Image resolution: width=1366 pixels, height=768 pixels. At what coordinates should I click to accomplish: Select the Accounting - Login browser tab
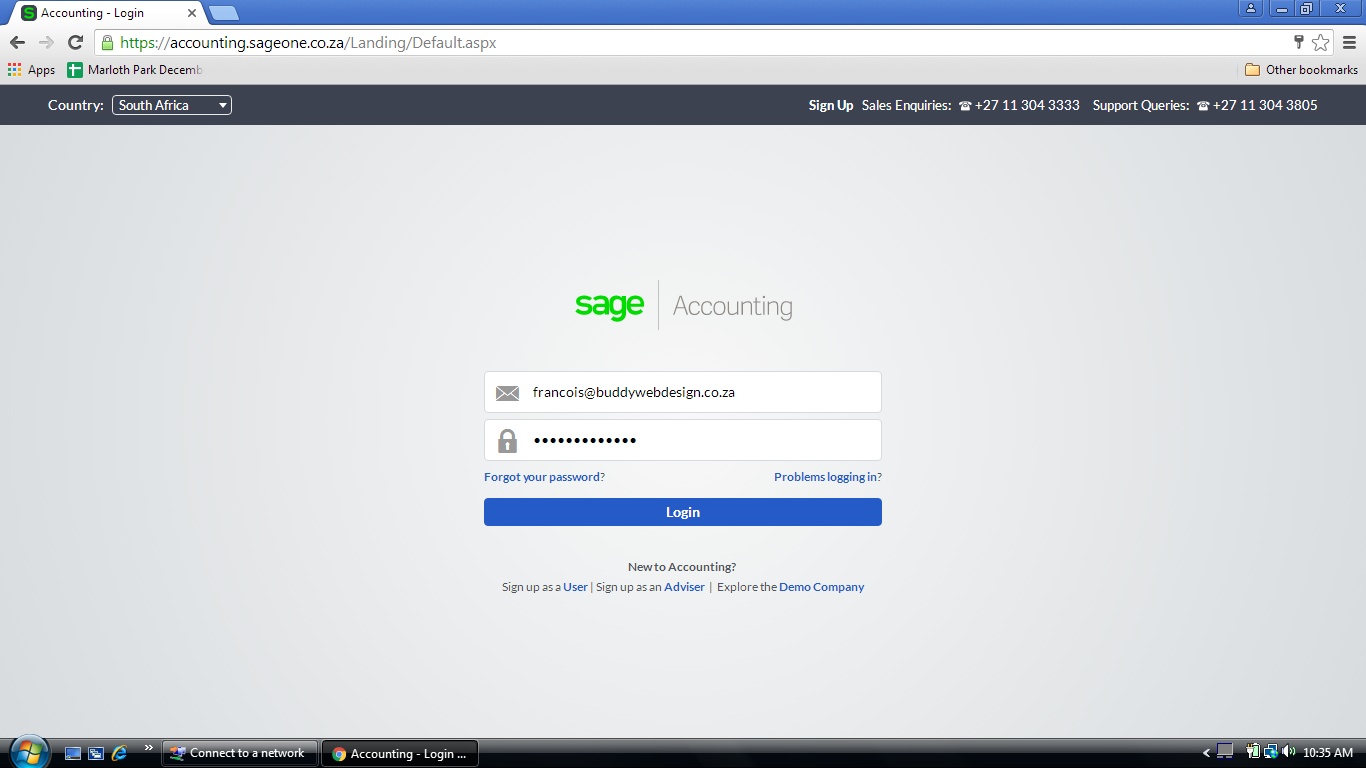pos(107,13)
